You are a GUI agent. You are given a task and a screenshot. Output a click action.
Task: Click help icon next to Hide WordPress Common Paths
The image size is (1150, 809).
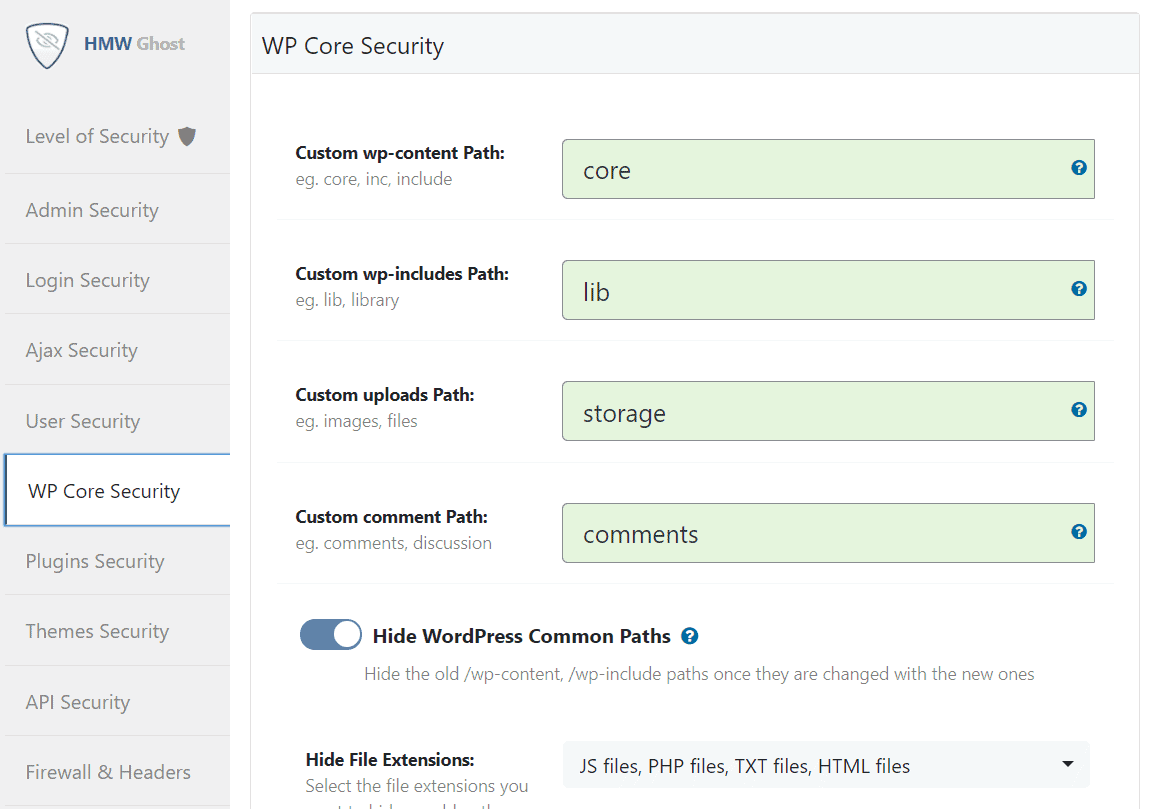click(x=690, y=636)
